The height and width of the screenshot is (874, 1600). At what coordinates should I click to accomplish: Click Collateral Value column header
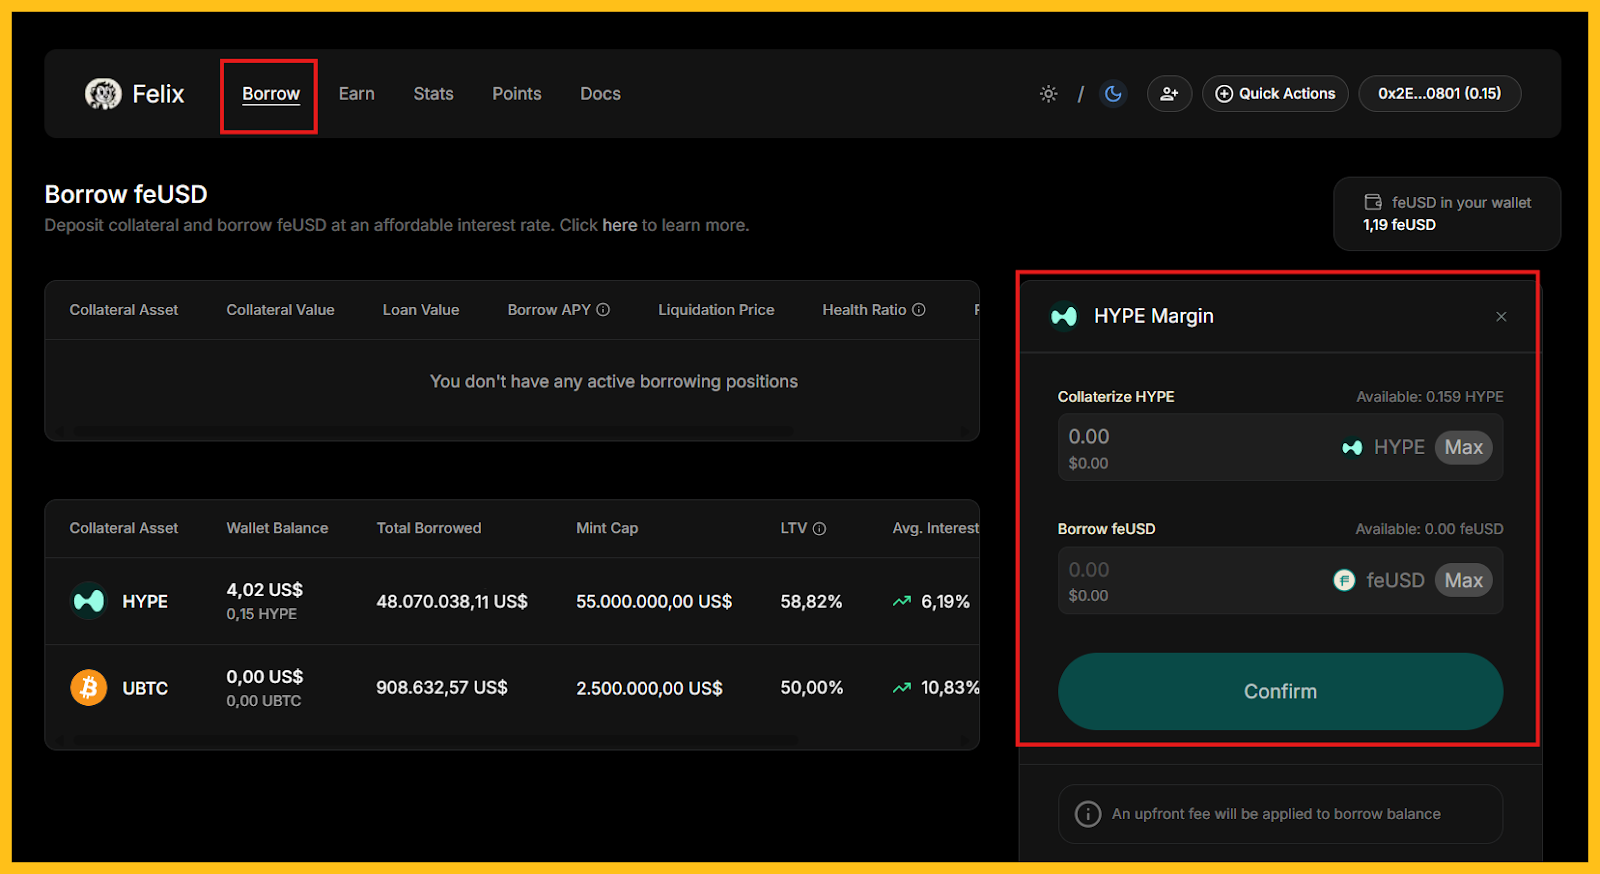click(280, 310)
